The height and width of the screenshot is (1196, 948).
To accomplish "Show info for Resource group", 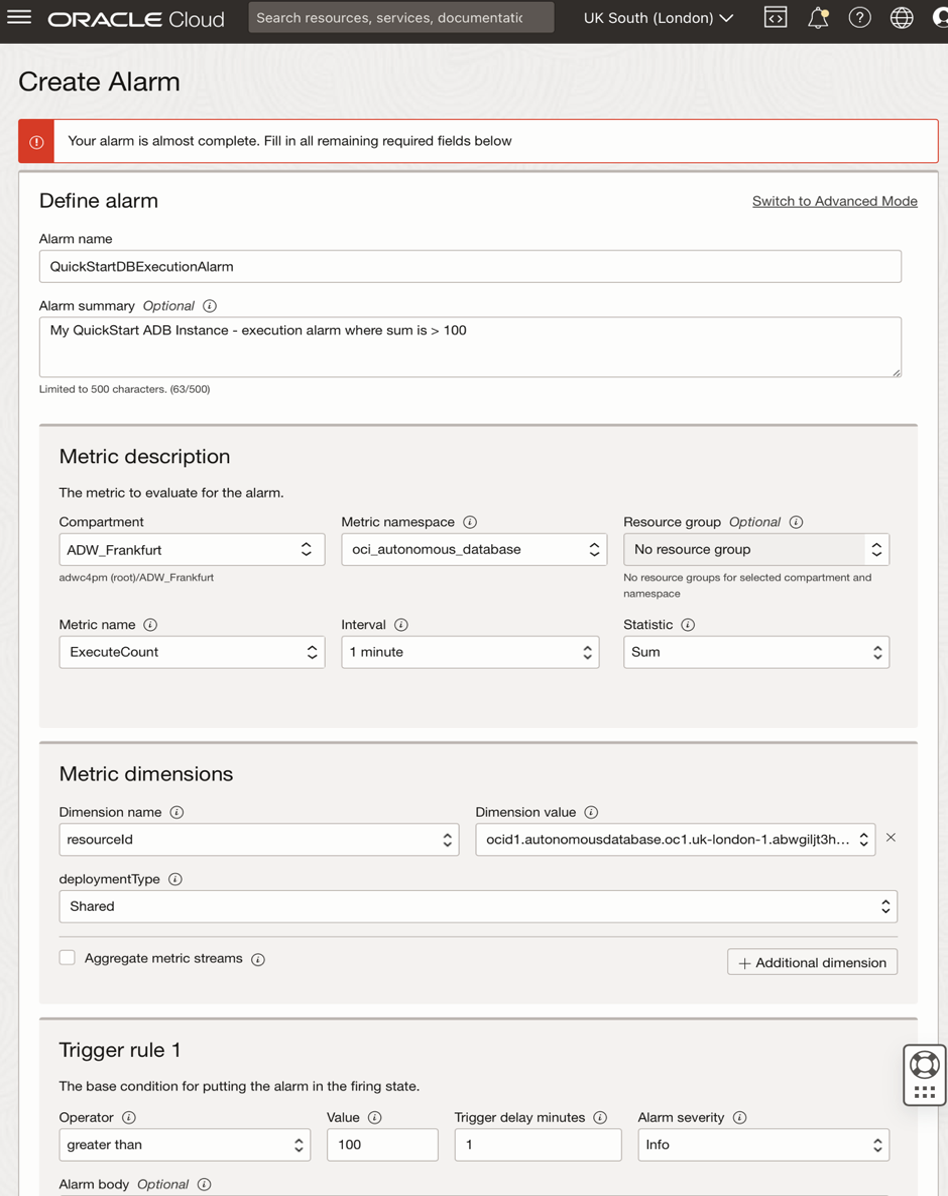I will 796,522.
